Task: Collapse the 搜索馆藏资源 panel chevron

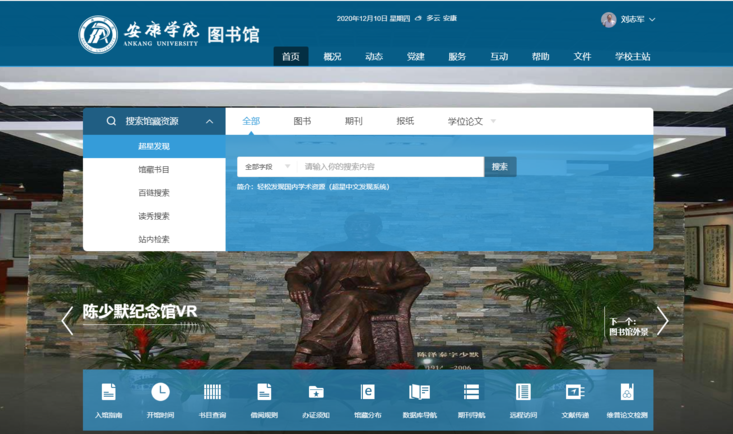Action: pyautogui.click(x=209, y=122)
